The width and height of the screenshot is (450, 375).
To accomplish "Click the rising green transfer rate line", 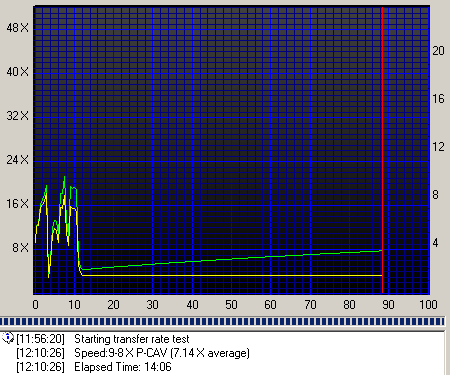I will [x=233, y=259].
